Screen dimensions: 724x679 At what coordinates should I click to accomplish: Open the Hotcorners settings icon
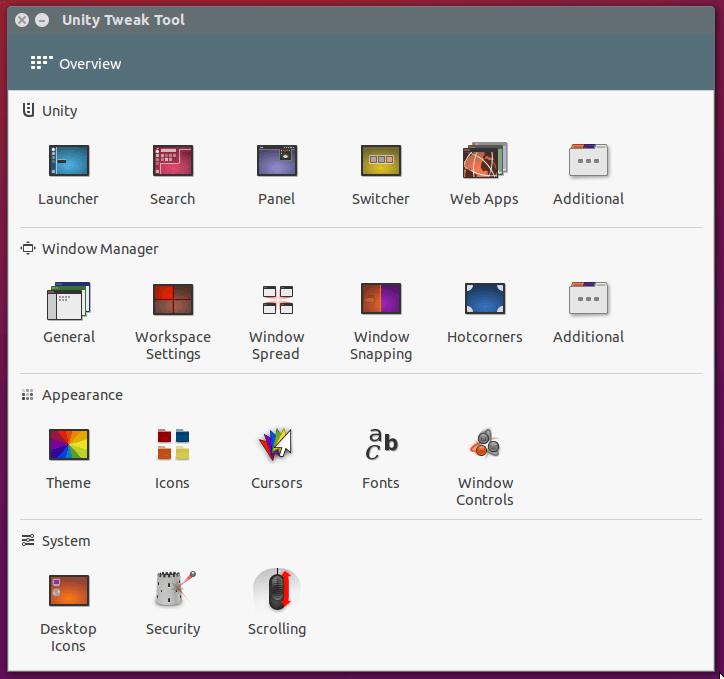click(484, 299)
